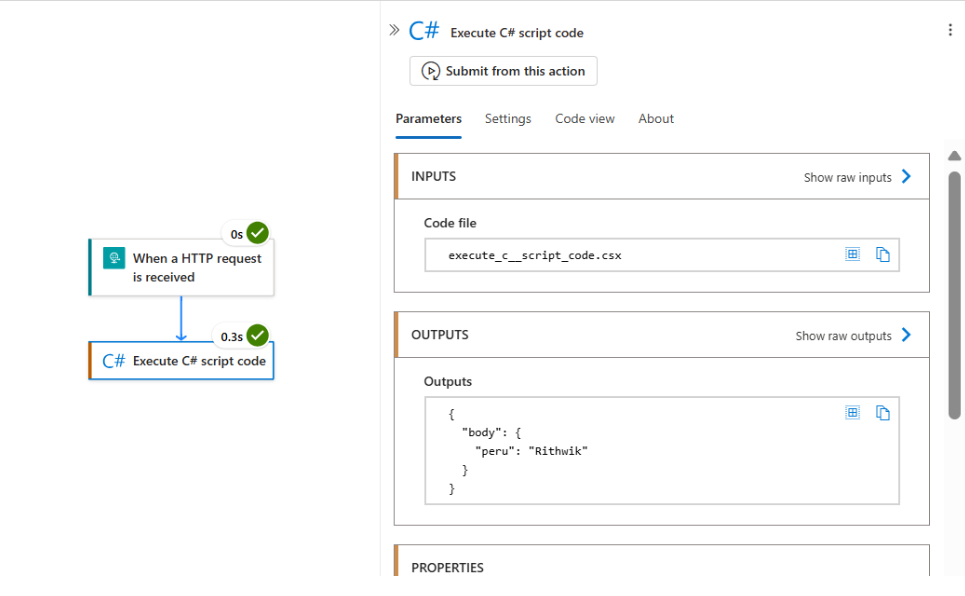Copy the Outputs JSON to clipboard
Image resolution: width=965 pixels, height=596 pixels.
pyautogui.click(x=883, y=411)
